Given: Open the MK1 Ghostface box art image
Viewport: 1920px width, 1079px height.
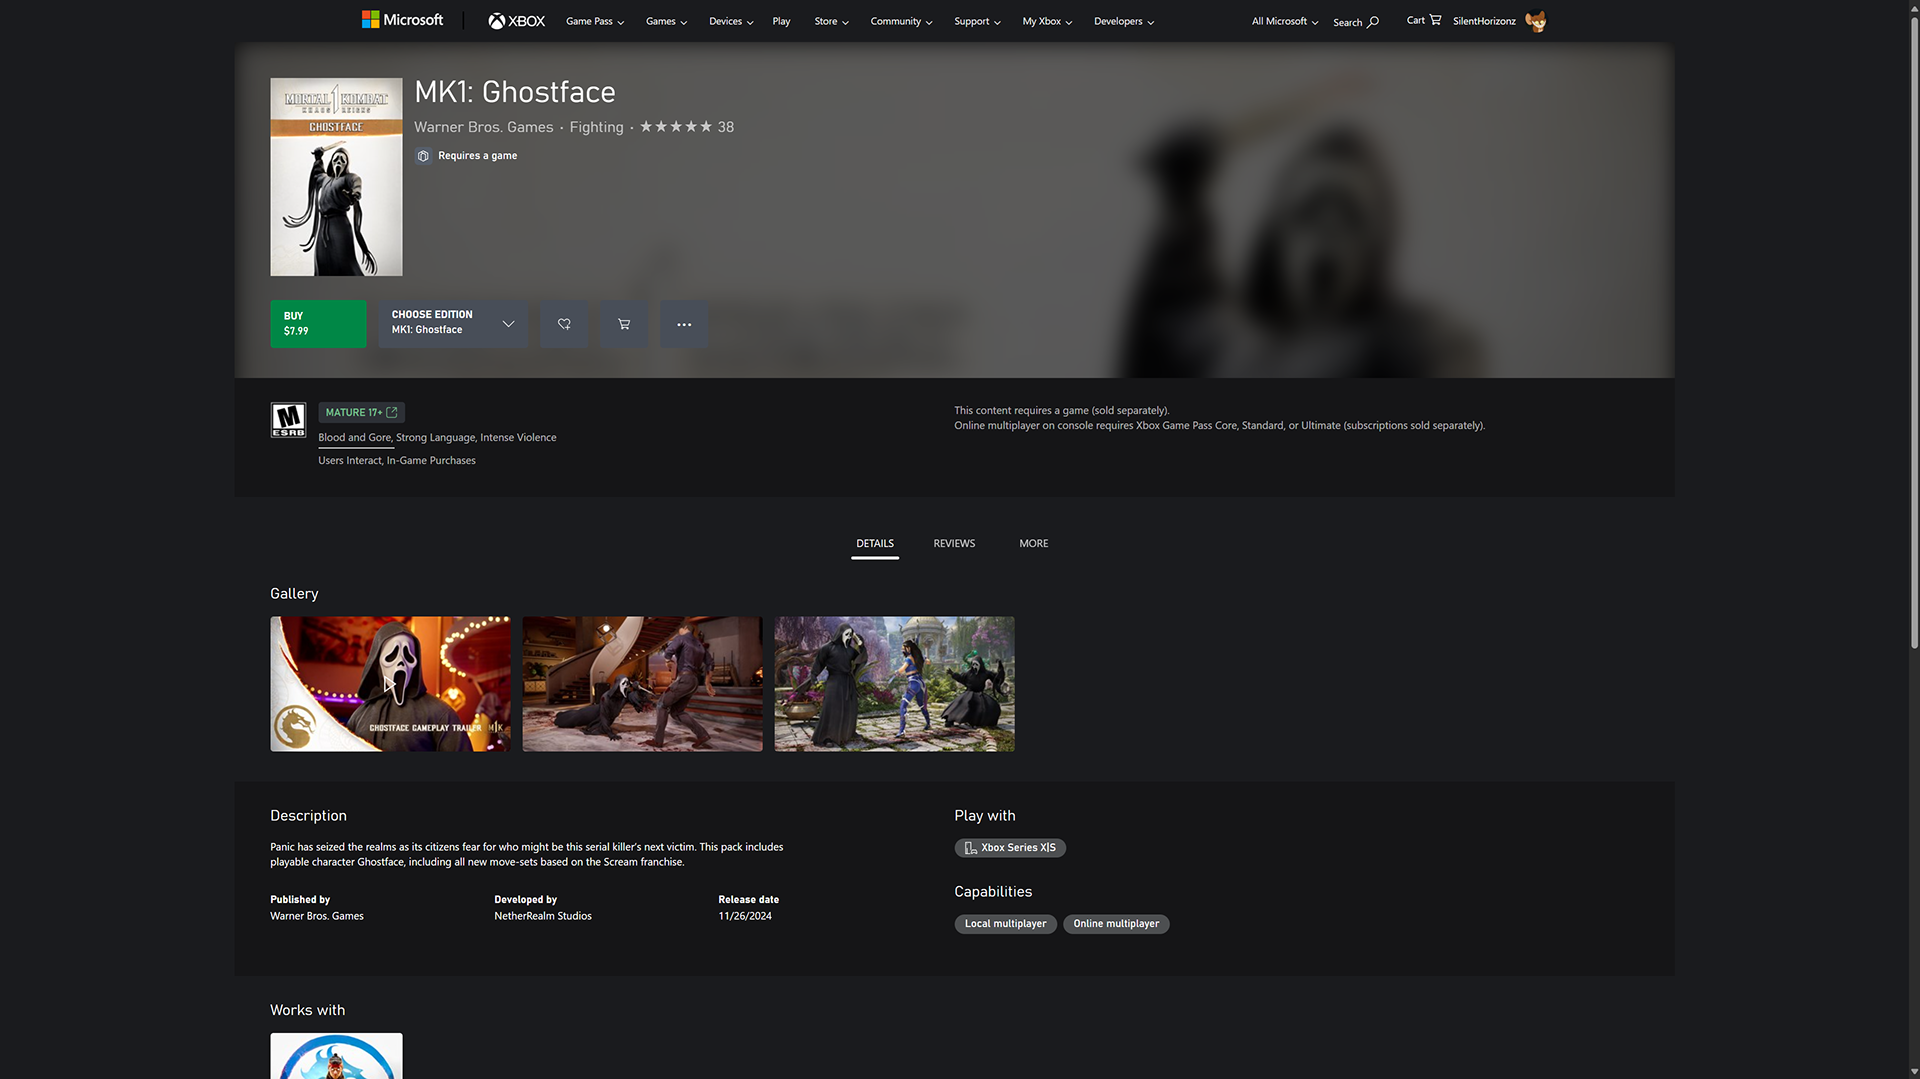Looking at the screenshot, I should pos(336,177).
